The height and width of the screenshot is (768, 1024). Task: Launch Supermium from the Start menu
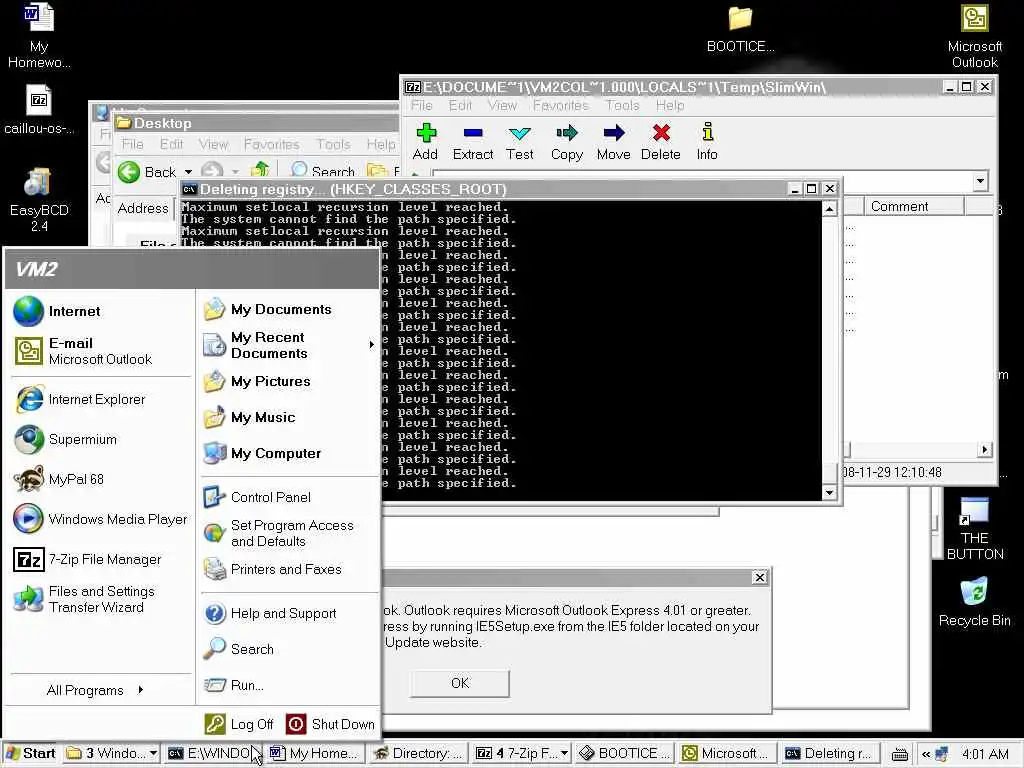[101, 440]
